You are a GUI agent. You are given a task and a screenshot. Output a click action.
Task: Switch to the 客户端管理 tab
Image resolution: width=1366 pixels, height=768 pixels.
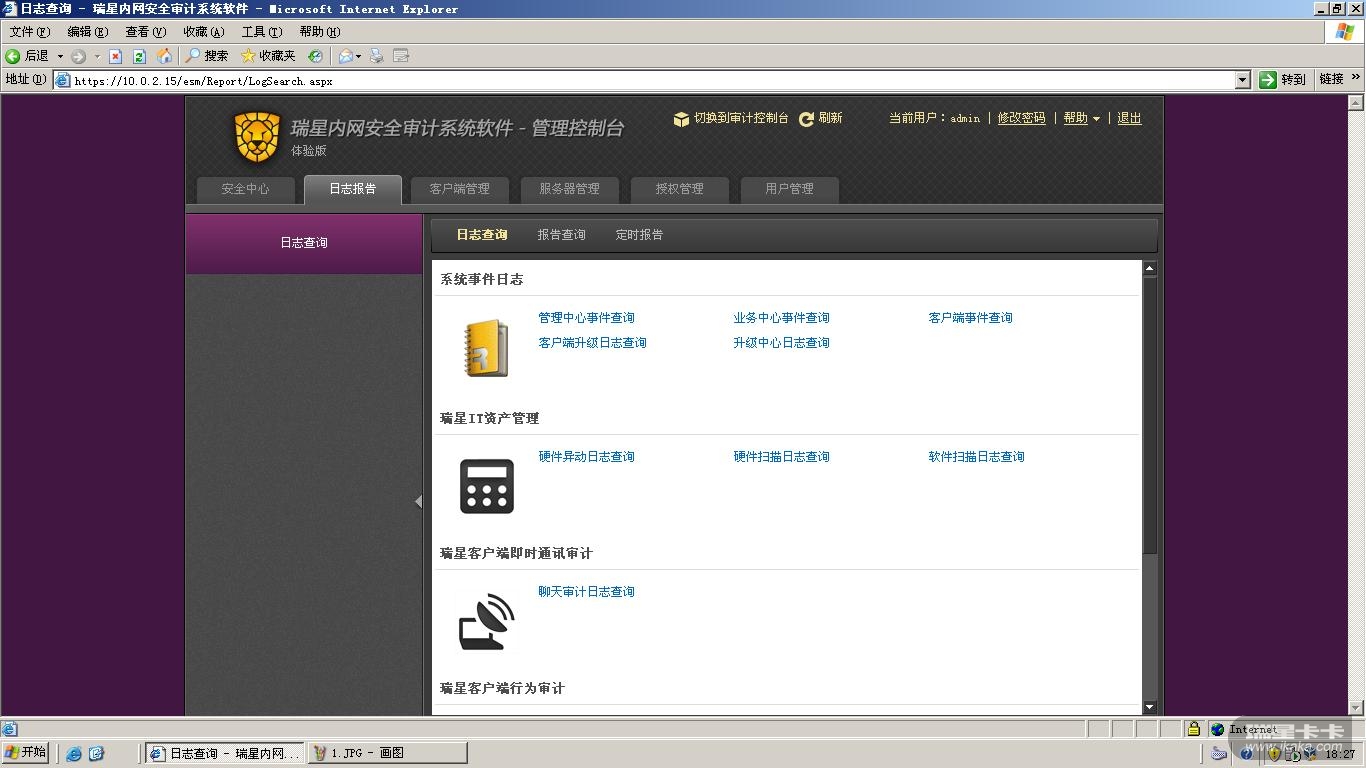[x=459, y=189]
